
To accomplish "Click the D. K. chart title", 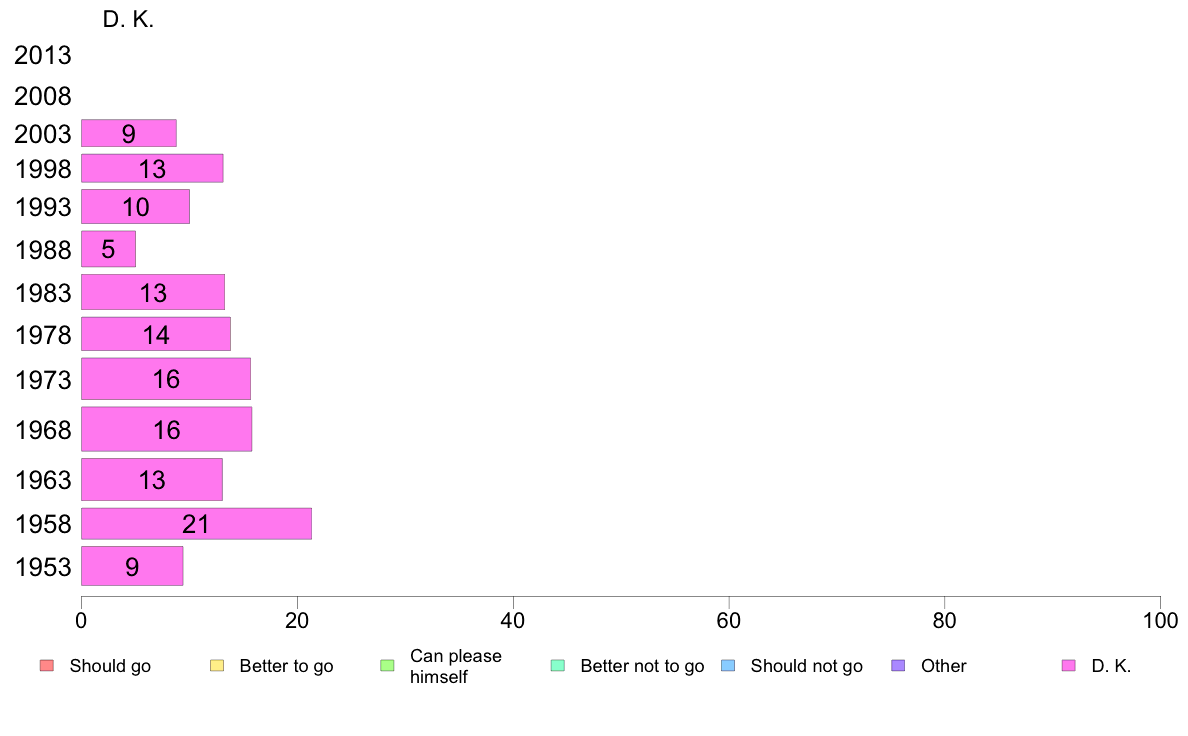I will click(128, 20).
